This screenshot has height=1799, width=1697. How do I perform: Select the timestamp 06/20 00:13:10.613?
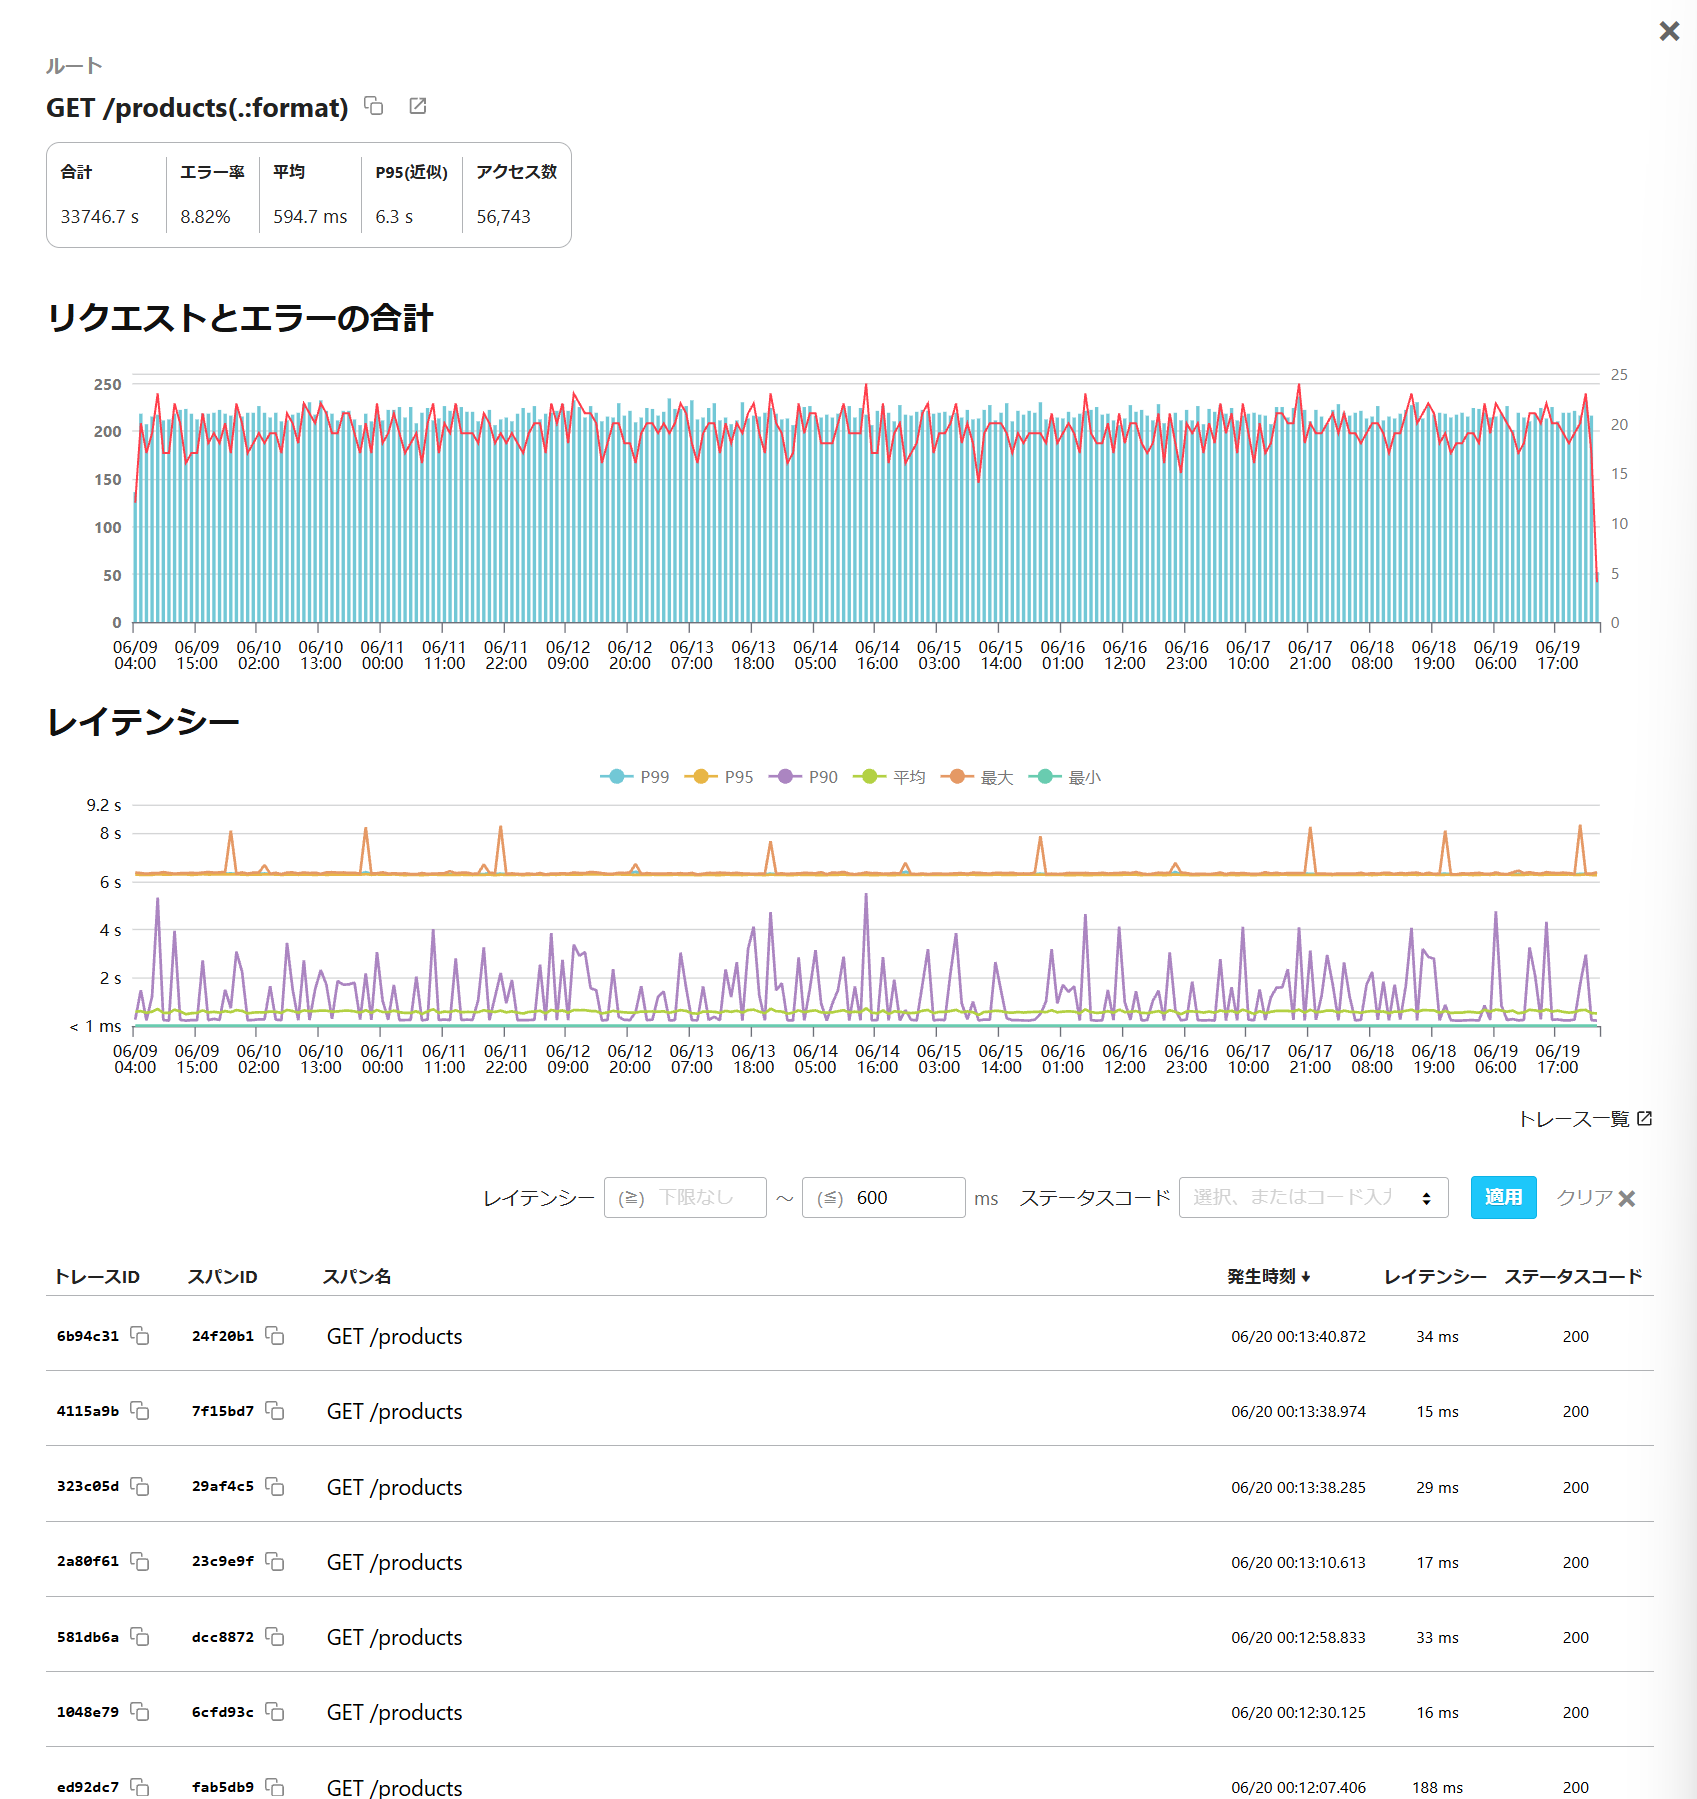coord(1298,1562)
